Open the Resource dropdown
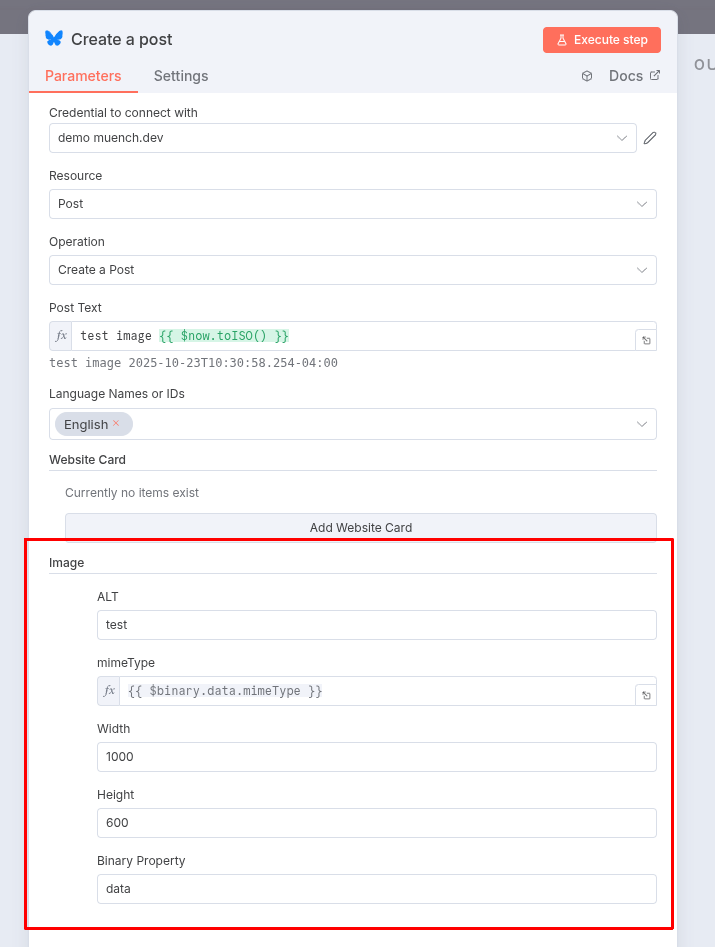 click(x=352, y=204)
